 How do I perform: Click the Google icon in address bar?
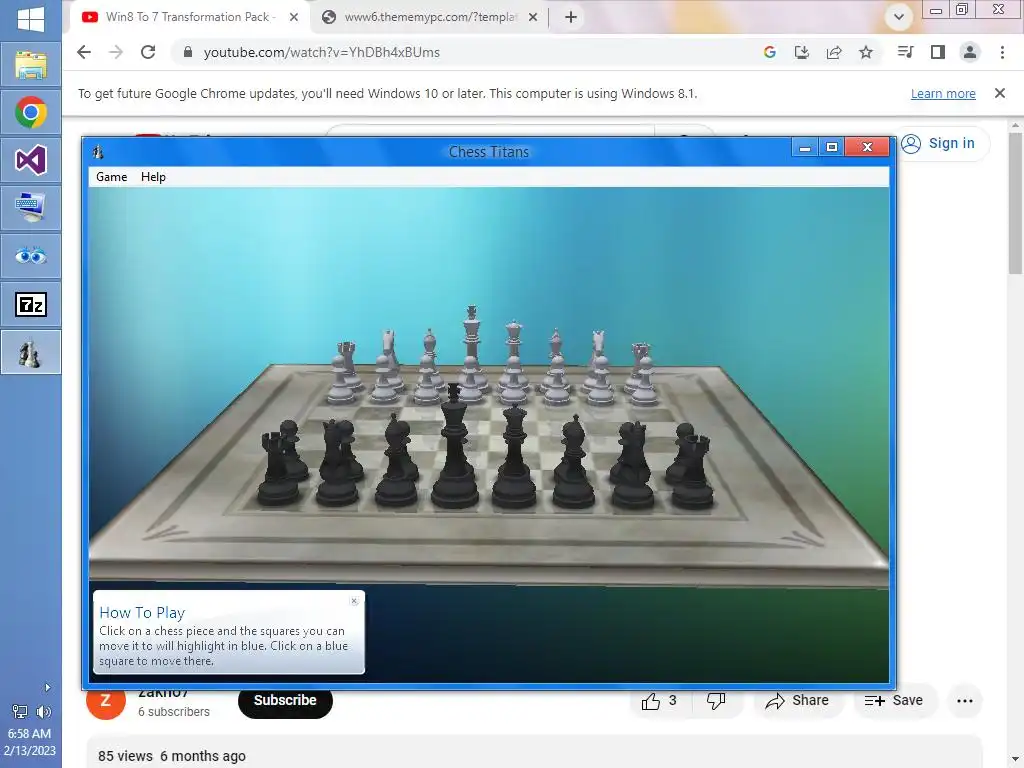(769, 52)
